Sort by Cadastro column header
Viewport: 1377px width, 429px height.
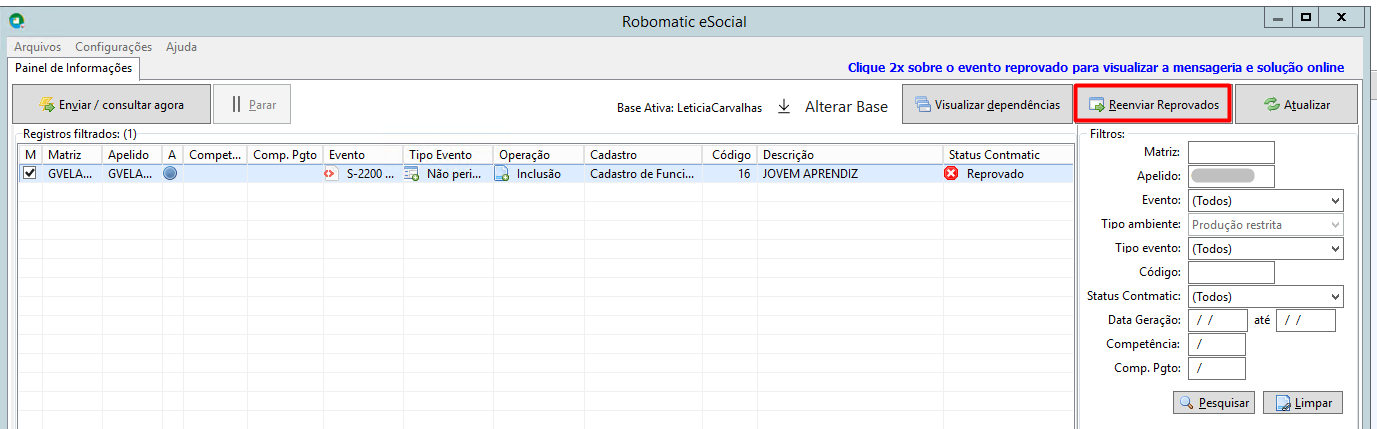click(643, 155)
